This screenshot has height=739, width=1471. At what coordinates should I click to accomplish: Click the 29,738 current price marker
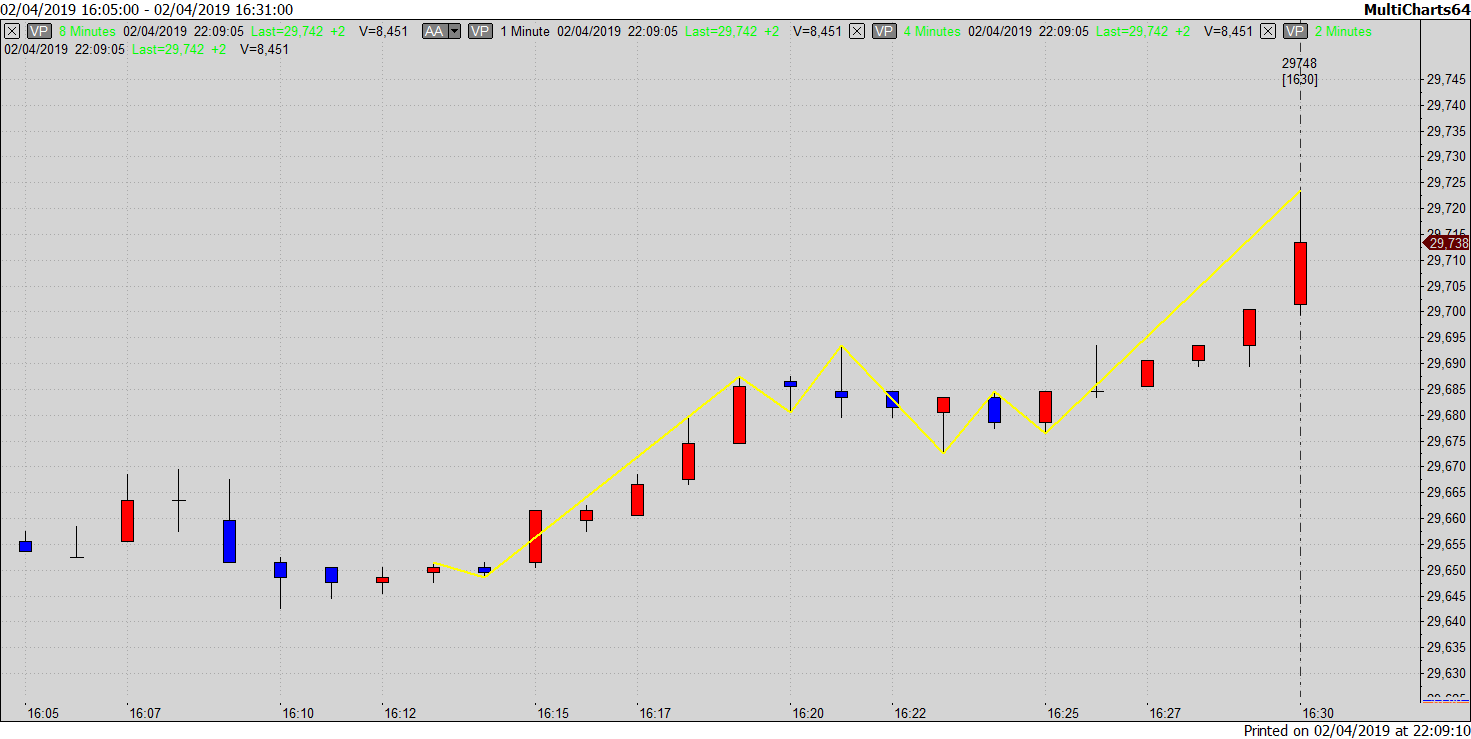click(x=1446, y=243)
